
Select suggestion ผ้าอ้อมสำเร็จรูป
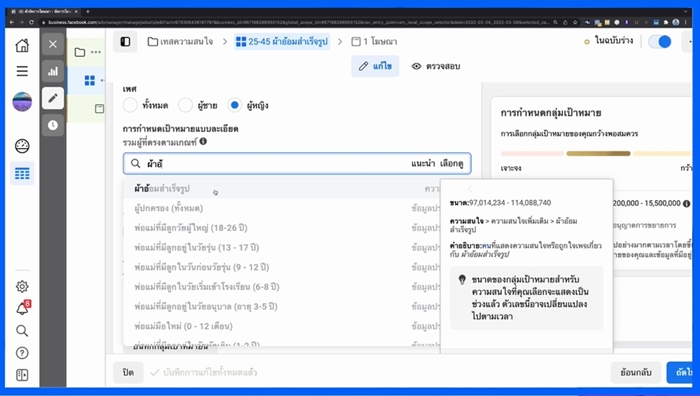[x=282, y=188]
